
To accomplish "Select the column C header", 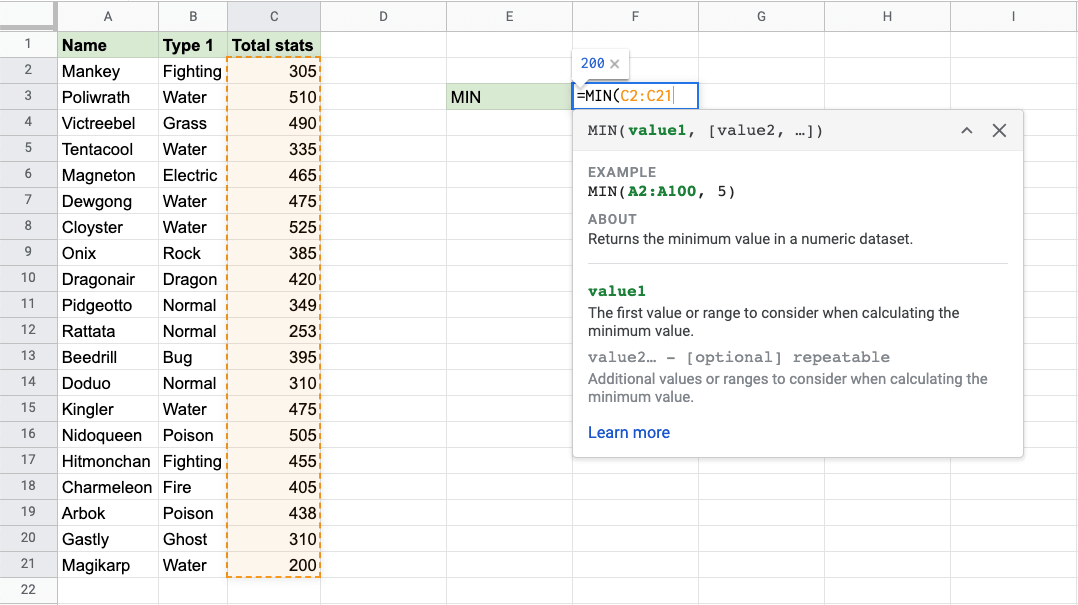I will tap(273, 15).
